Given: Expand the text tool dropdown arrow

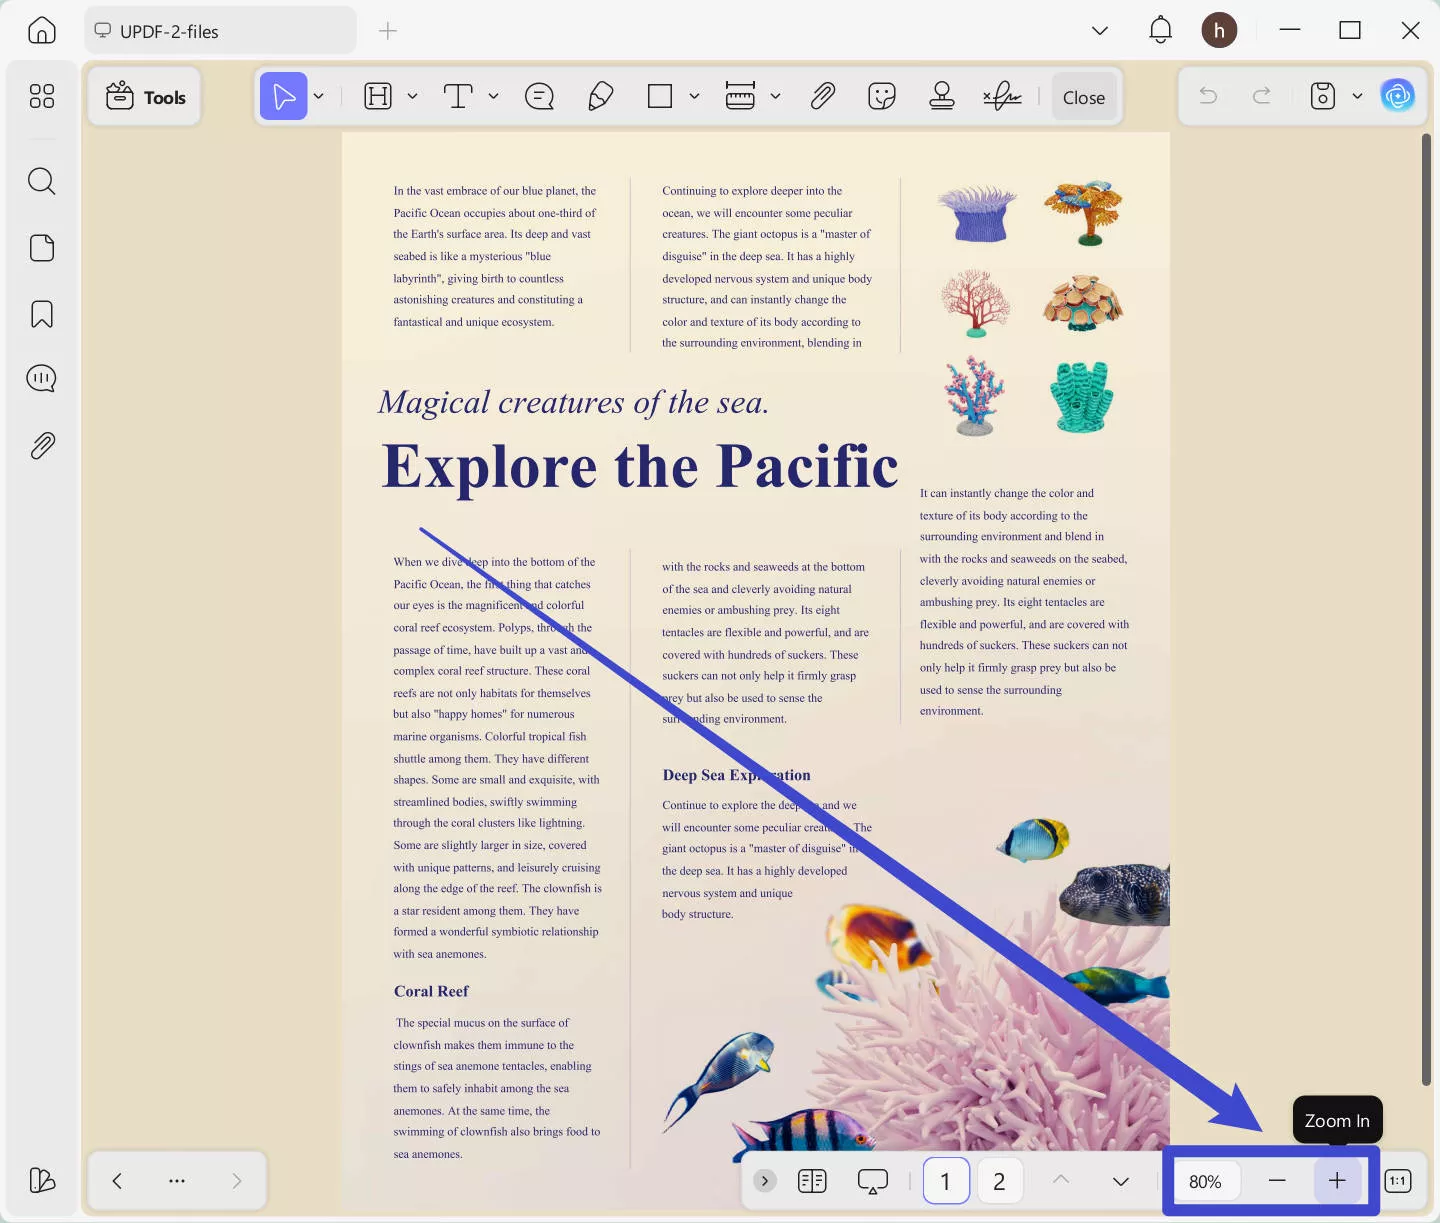Looking at the screenshot, I should 493,97.
